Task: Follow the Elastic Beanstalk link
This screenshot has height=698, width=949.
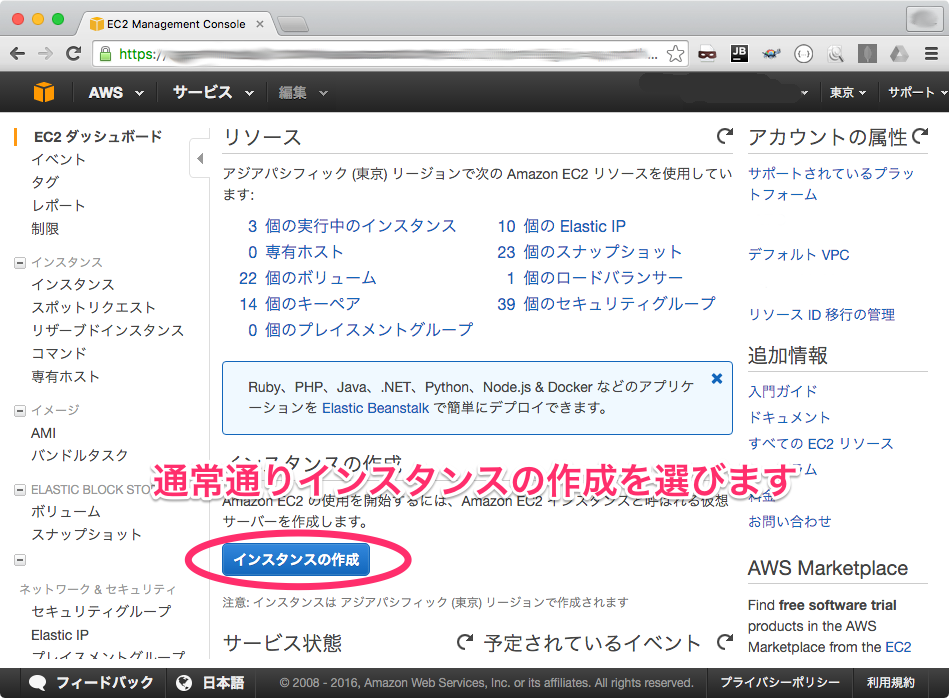Action: 375,408
